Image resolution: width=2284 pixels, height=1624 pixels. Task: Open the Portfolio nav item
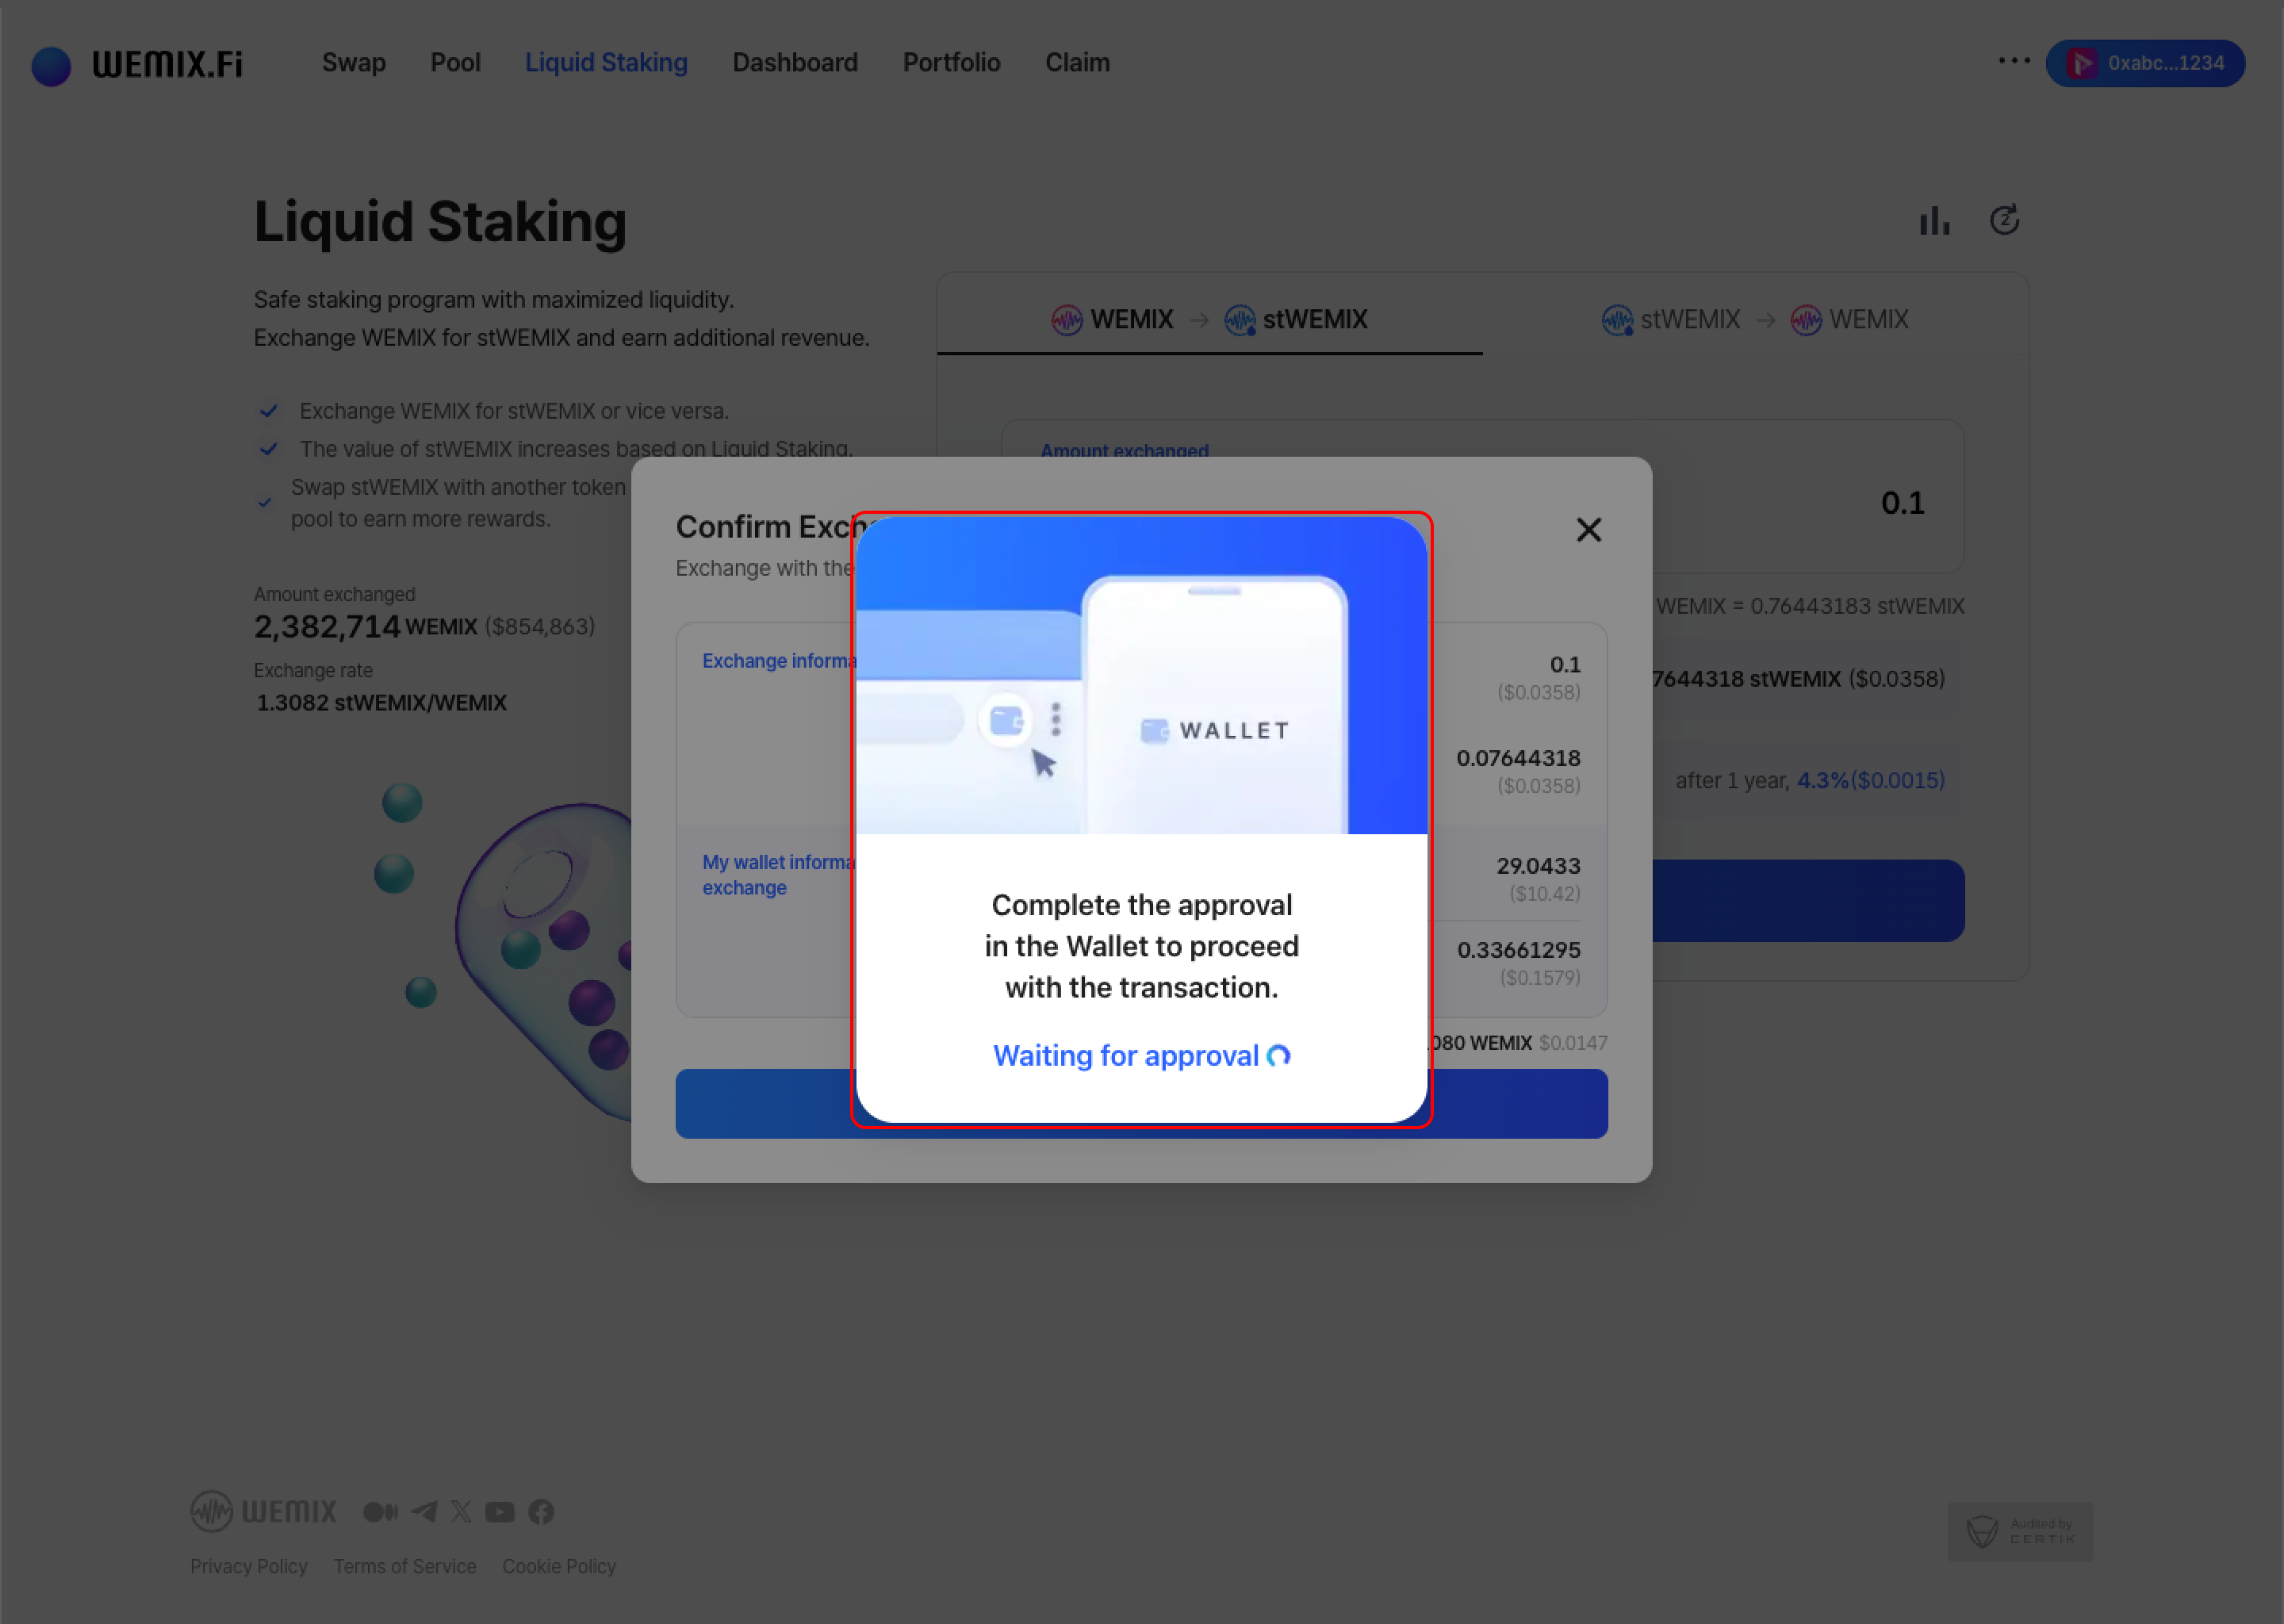tap(951, 63)
